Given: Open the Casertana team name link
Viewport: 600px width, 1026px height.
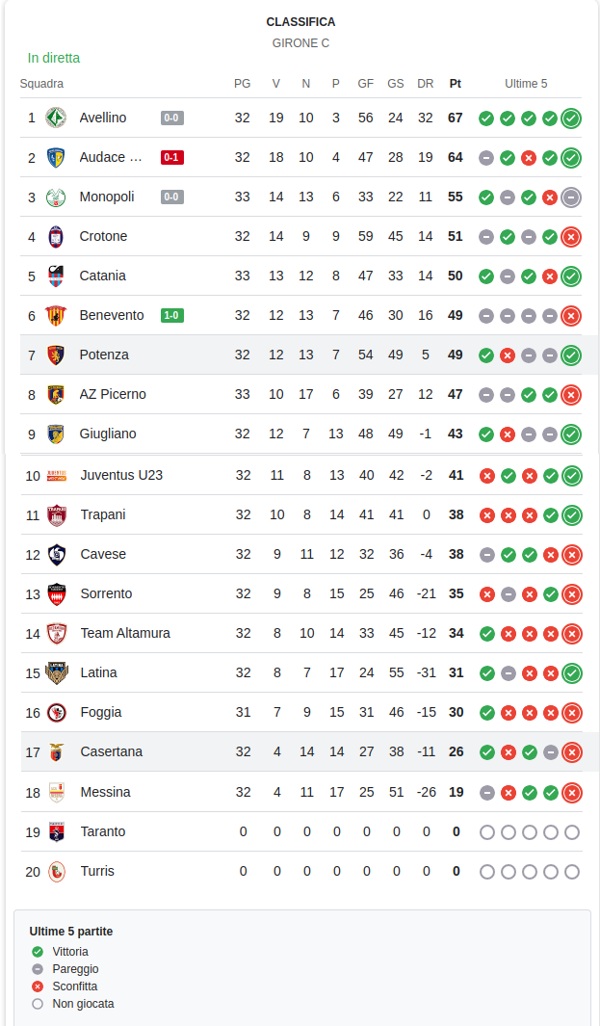Looking at the screenshot, I should [x=111, y=752].
